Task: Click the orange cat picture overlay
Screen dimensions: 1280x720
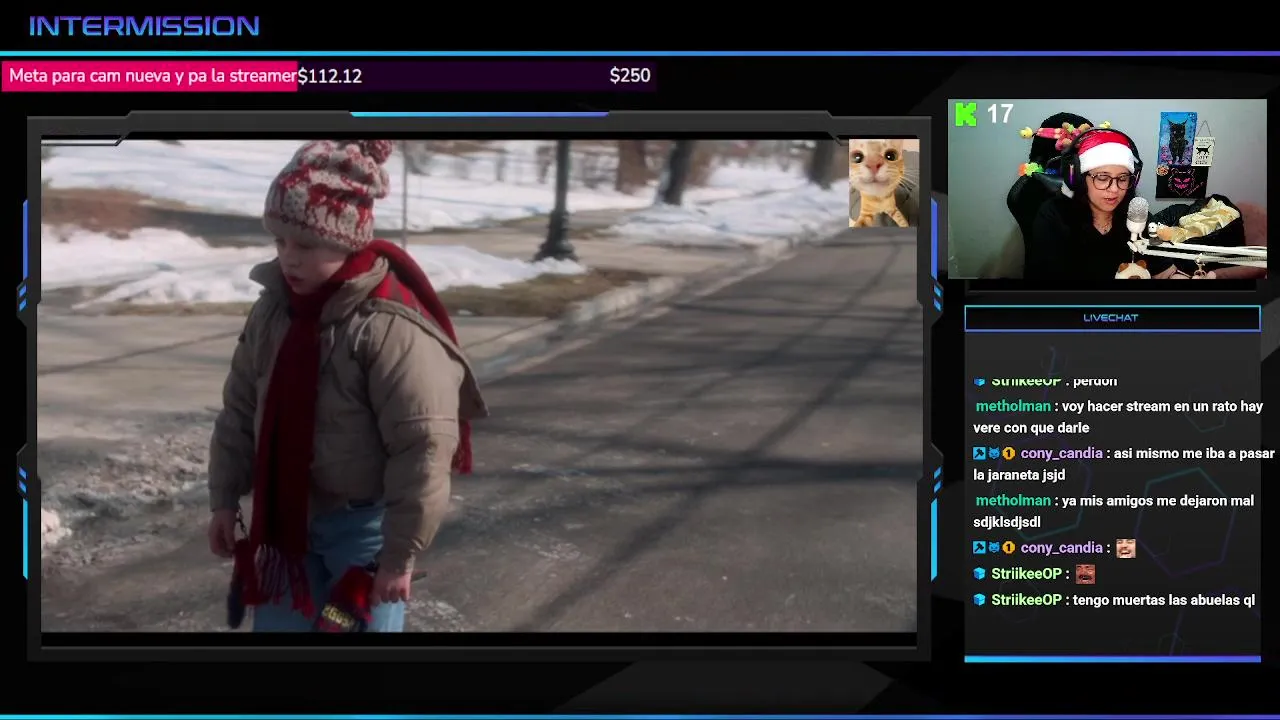Action: (x=883, y=183)
